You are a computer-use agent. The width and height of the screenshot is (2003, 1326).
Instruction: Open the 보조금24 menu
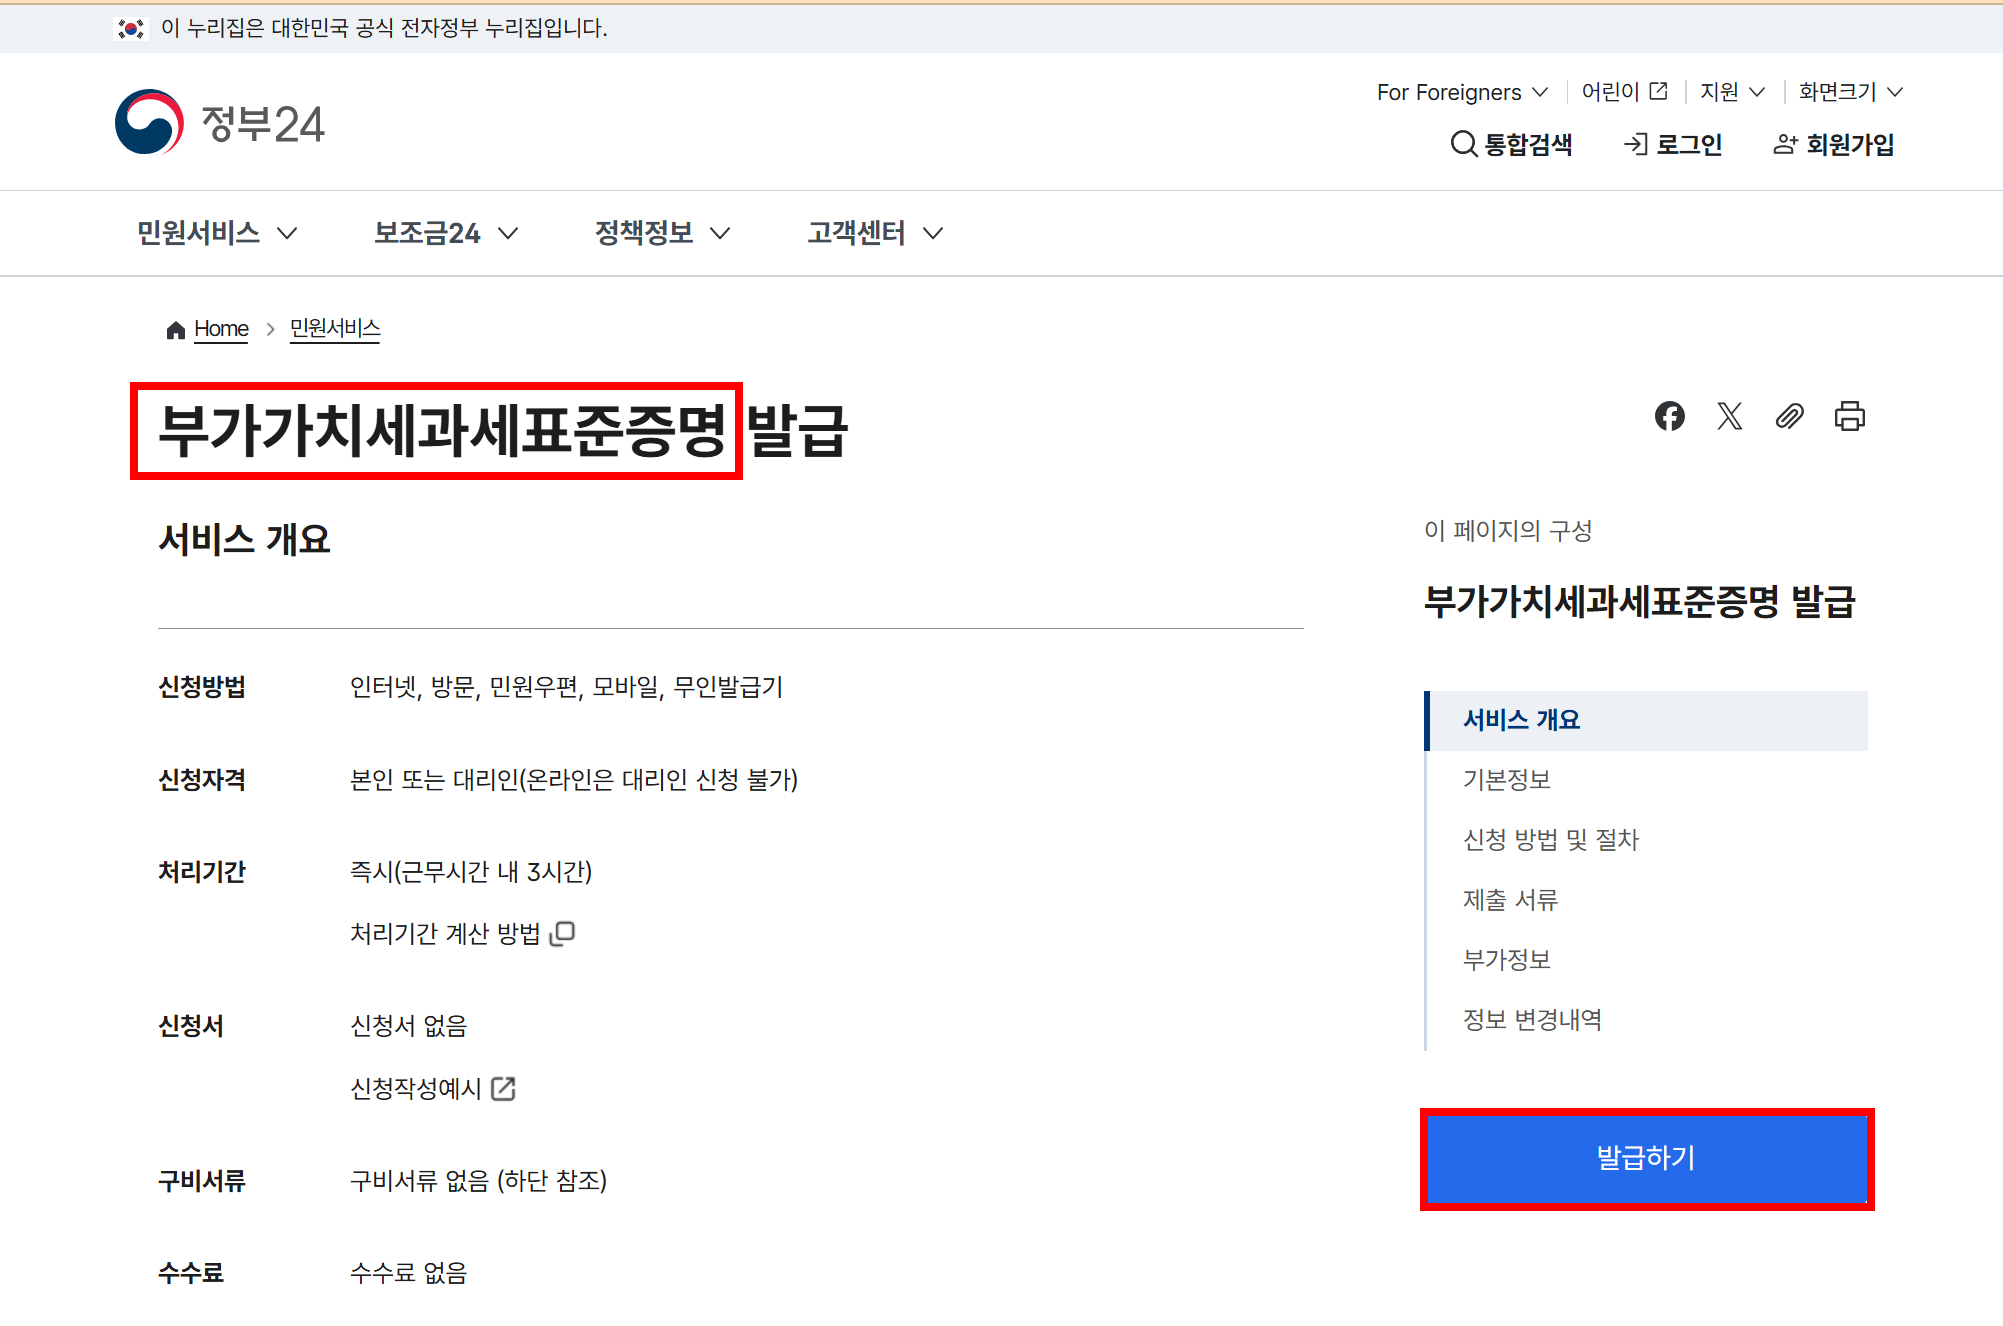point(446,233)
